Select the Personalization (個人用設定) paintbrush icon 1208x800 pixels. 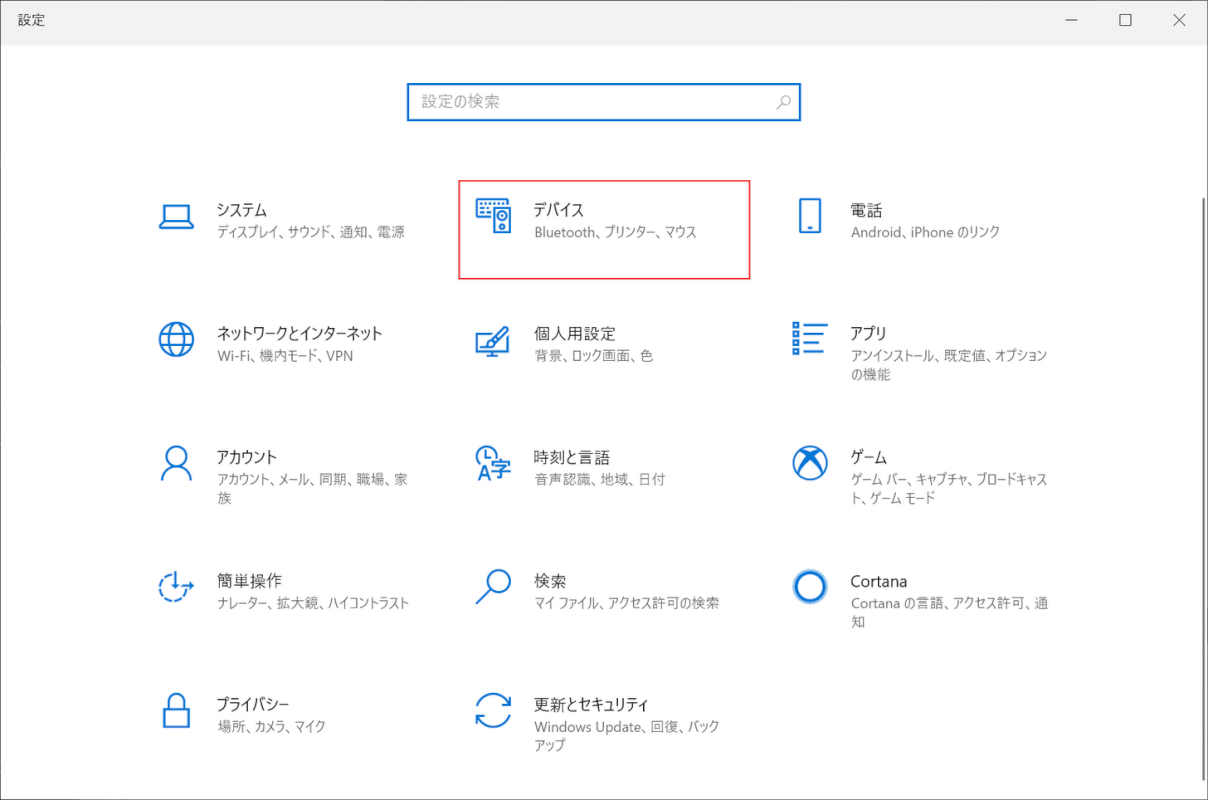point(493,340)
